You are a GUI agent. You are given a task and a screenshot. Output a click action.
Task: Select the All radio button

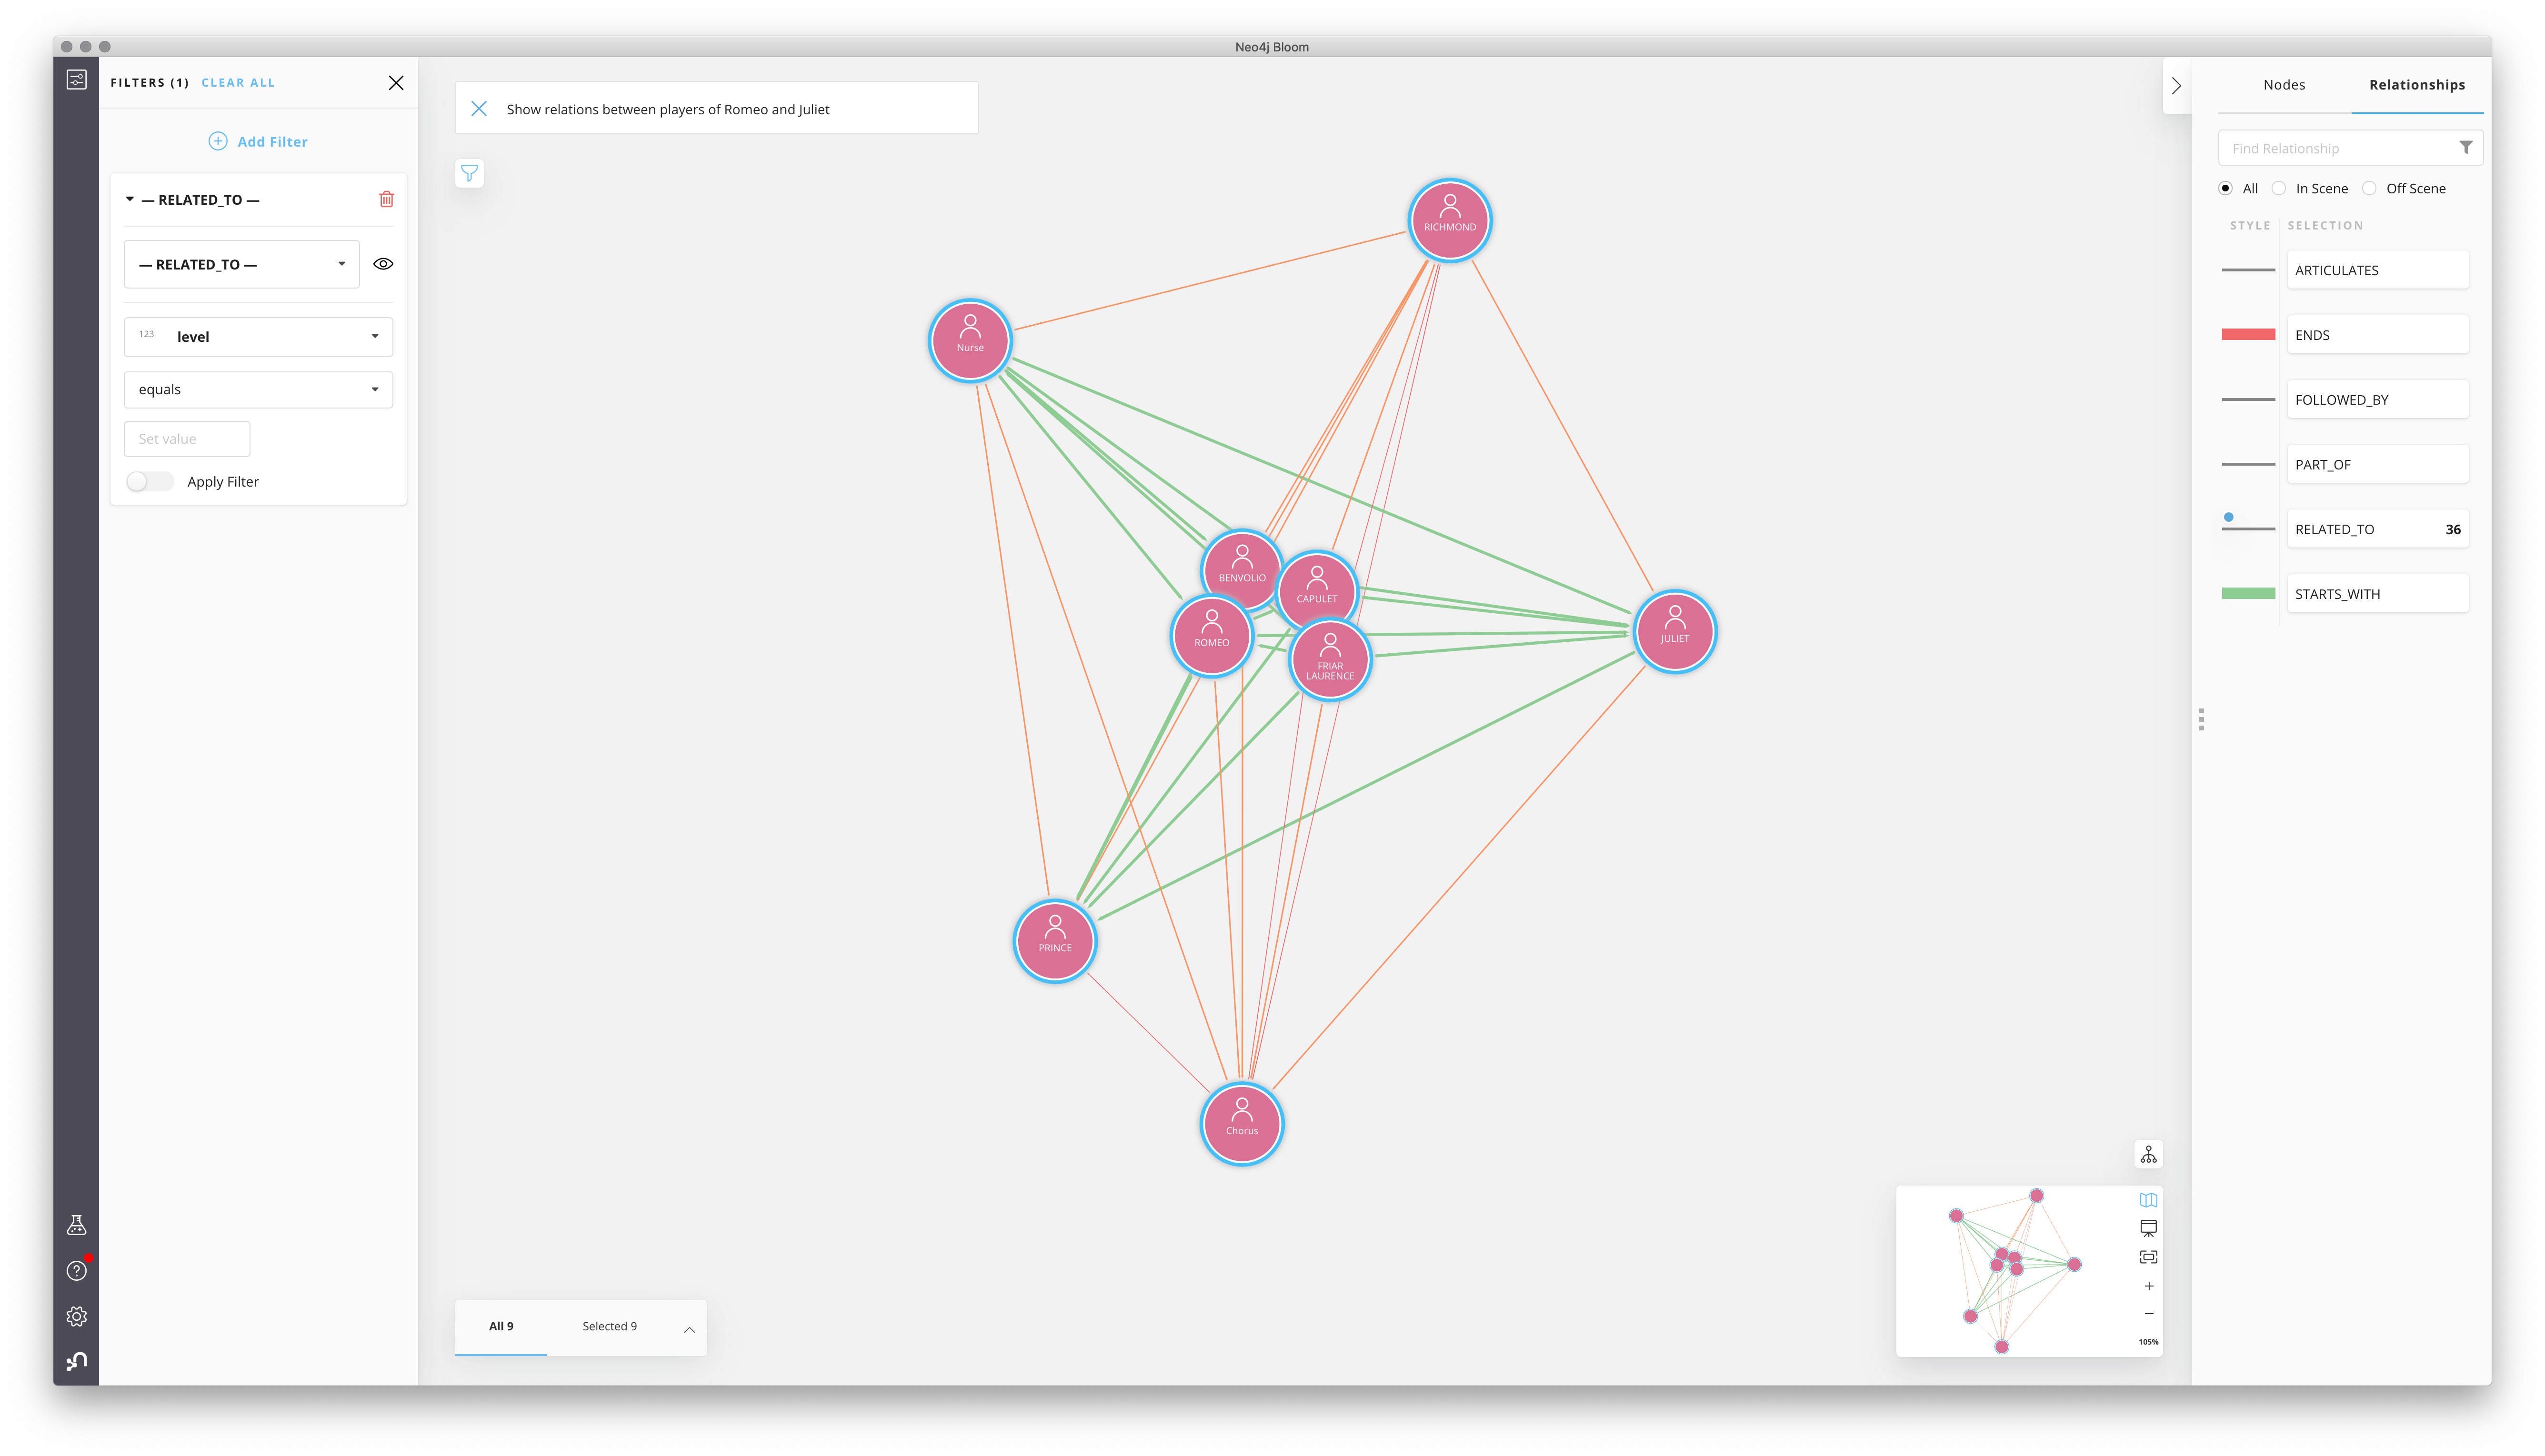coord(2225,189)
